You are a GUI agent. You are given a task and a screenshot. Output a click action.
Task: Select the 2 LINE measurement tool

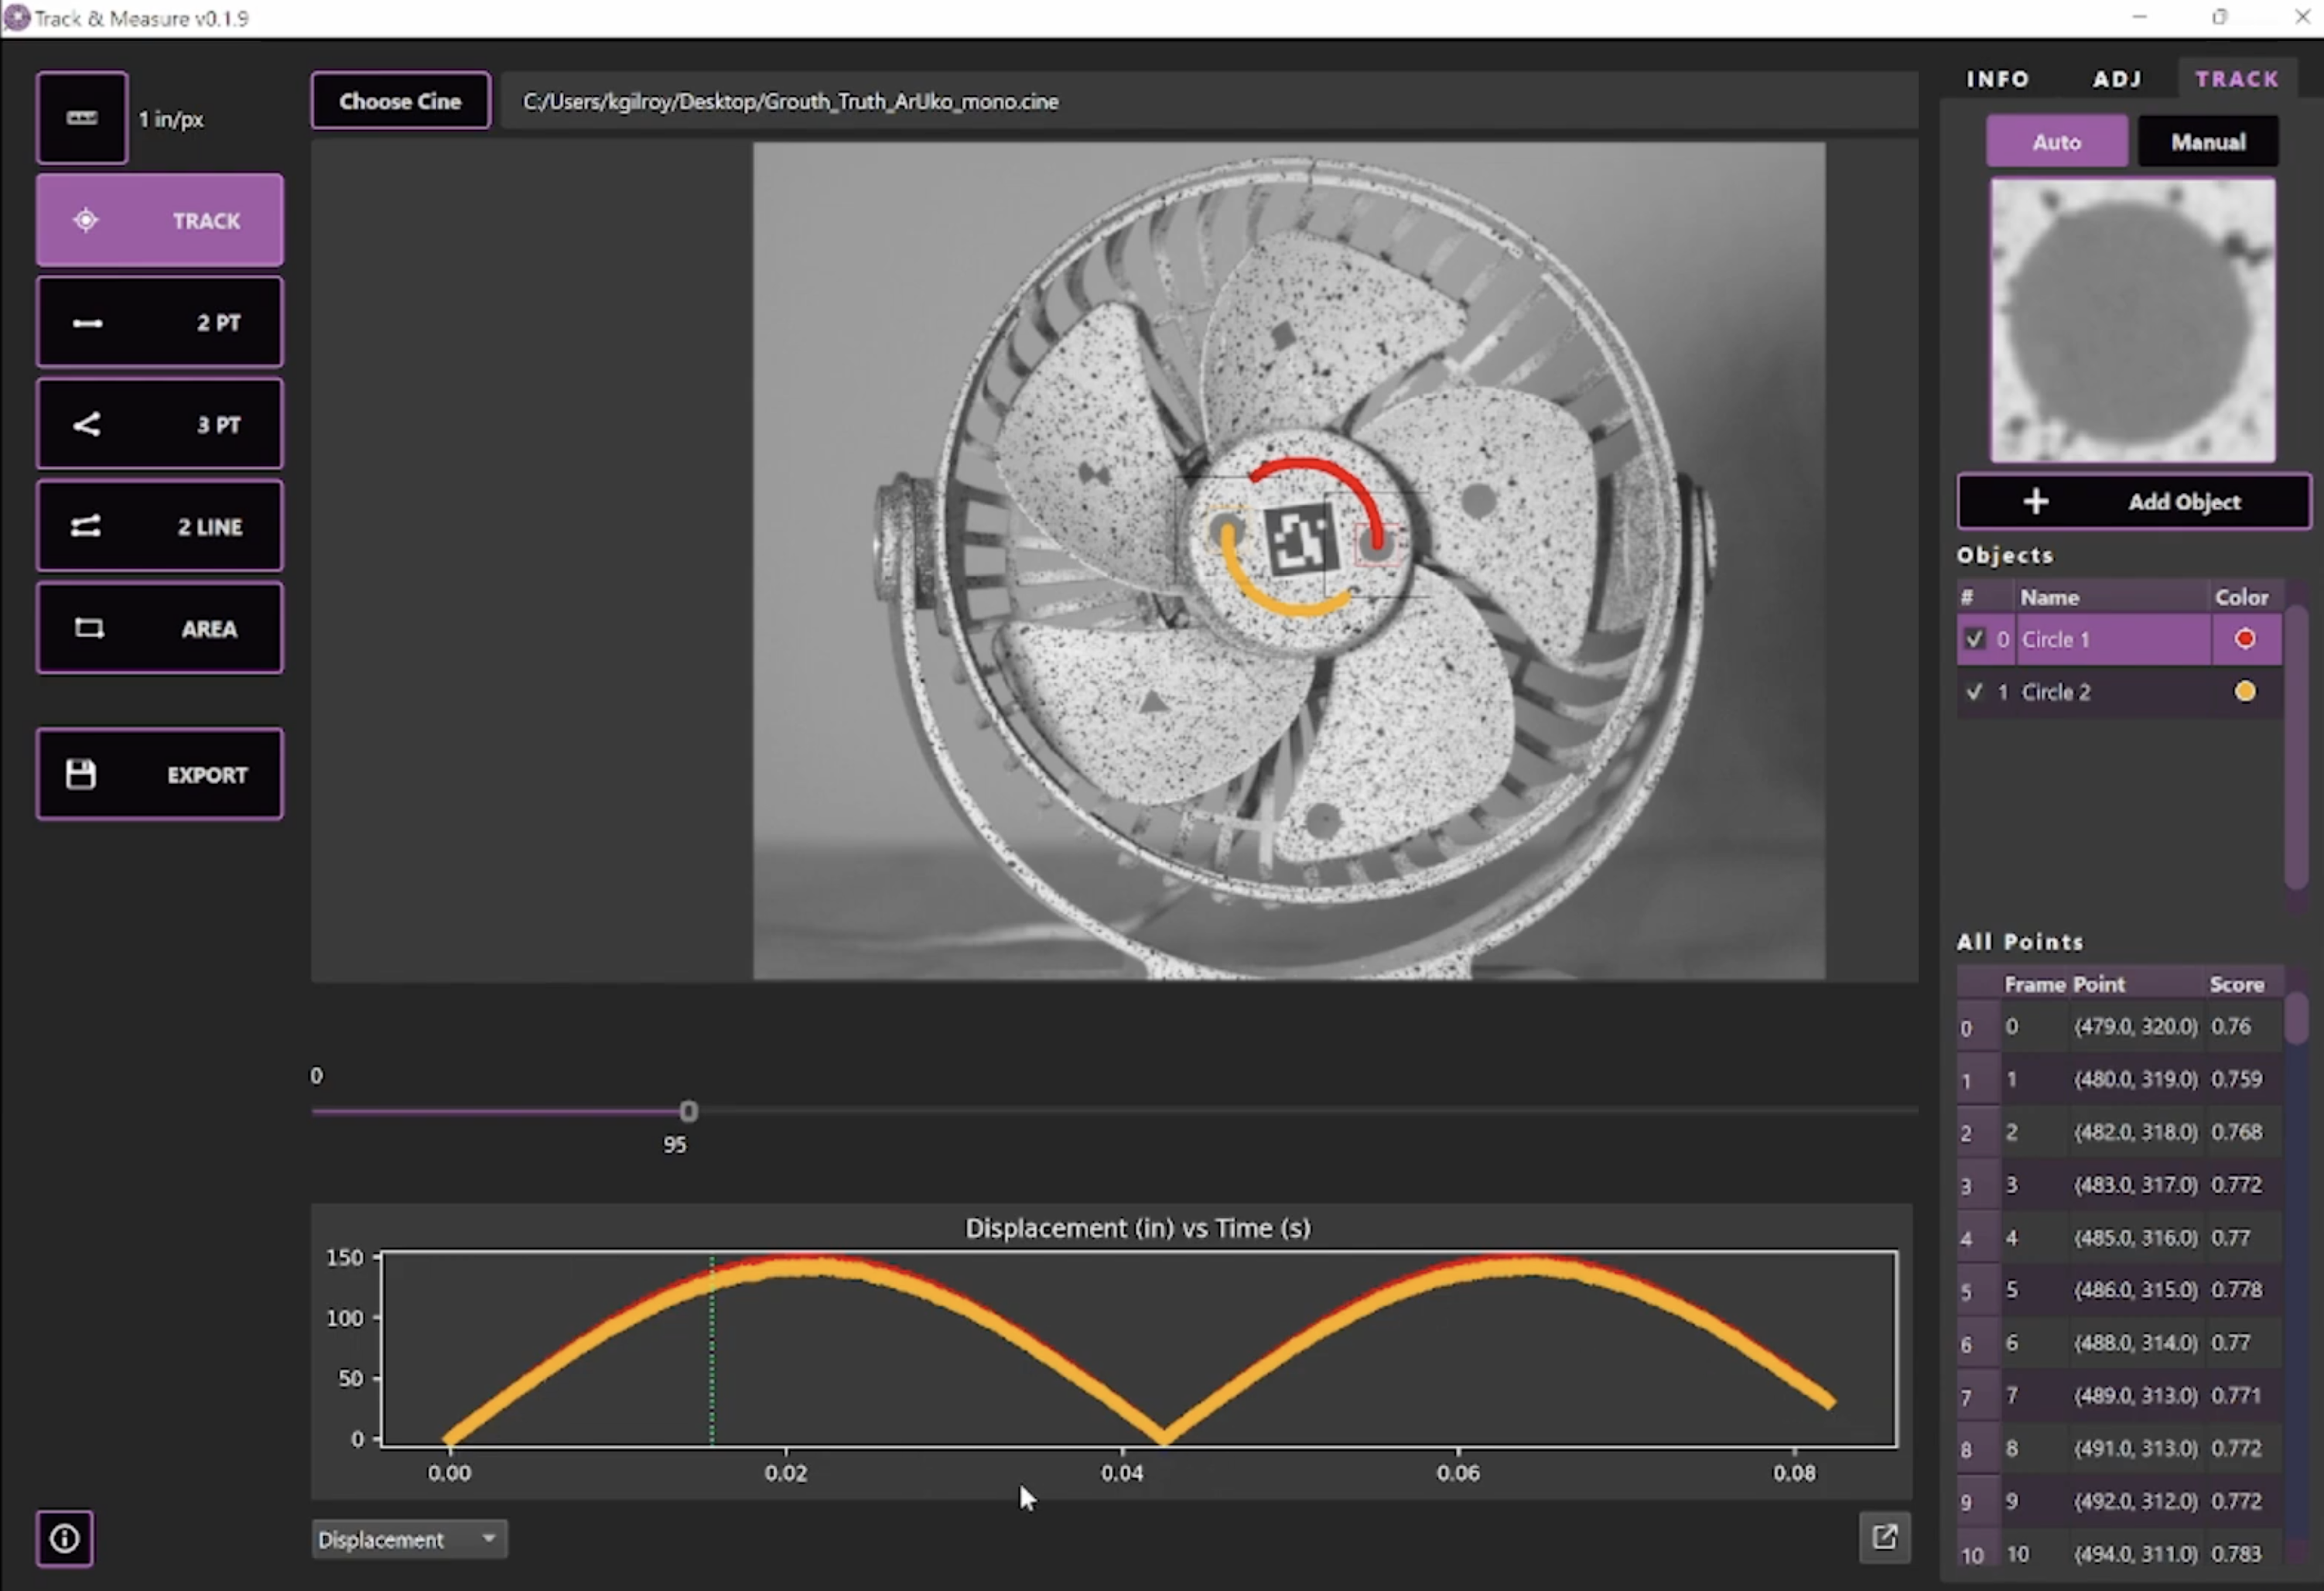click(159, 526)
